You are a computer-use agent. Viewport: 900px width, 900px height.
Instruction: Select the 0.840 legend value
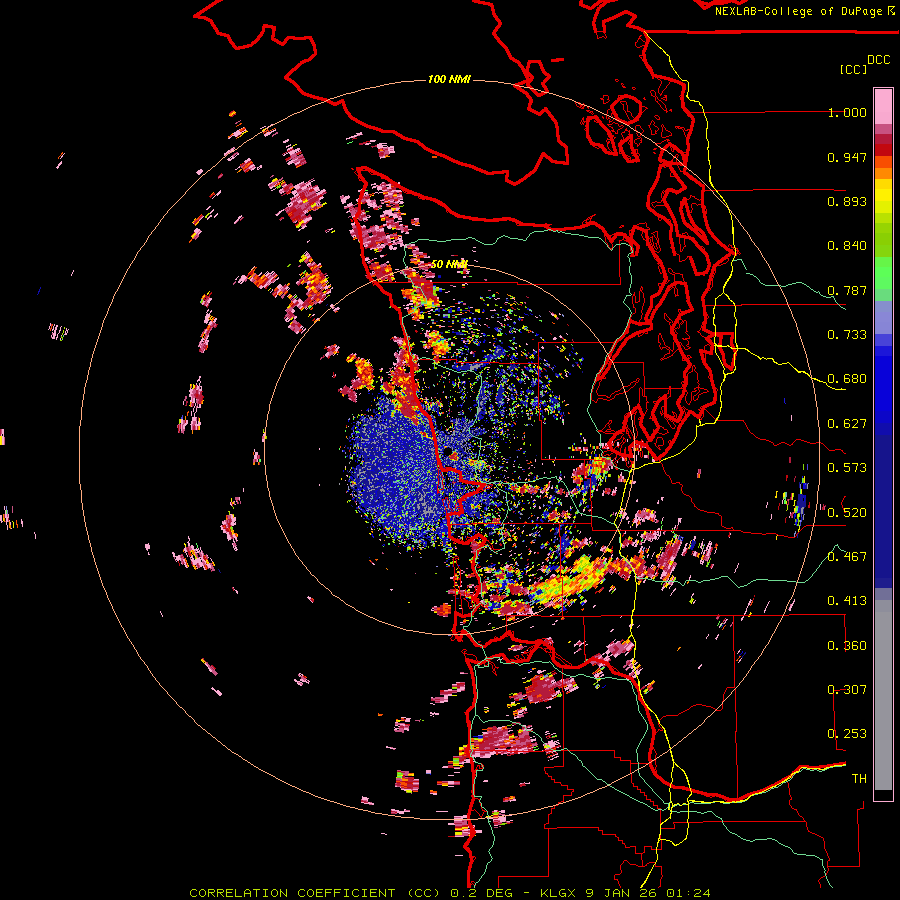coord(847,246)
